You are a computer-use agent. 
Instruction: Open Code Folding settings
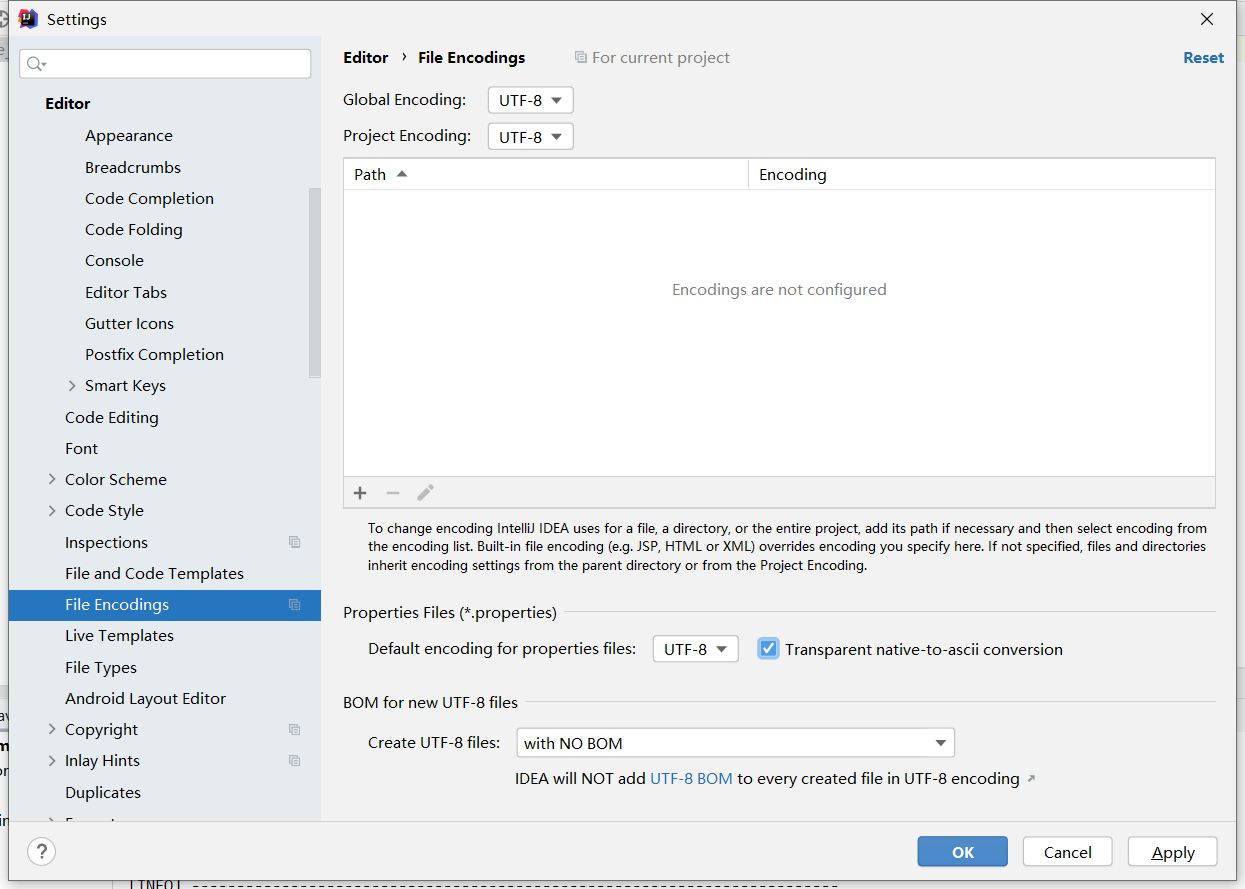[x=134, y=229]
